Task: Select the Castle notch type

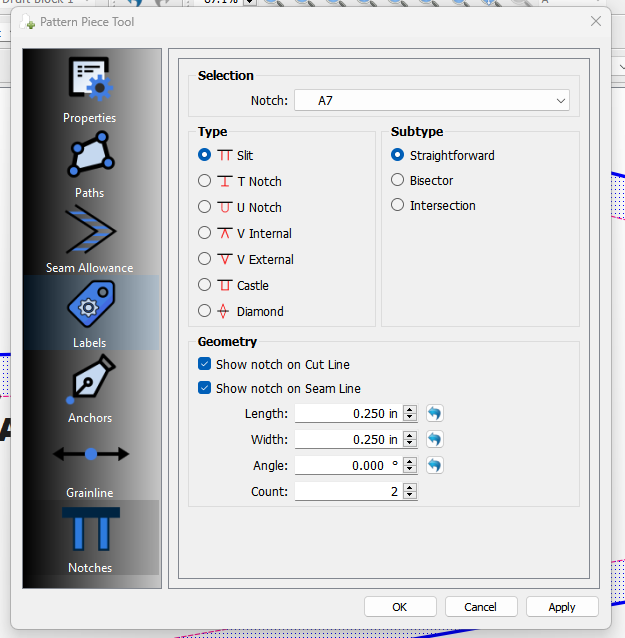Action: tap(233, 285)
